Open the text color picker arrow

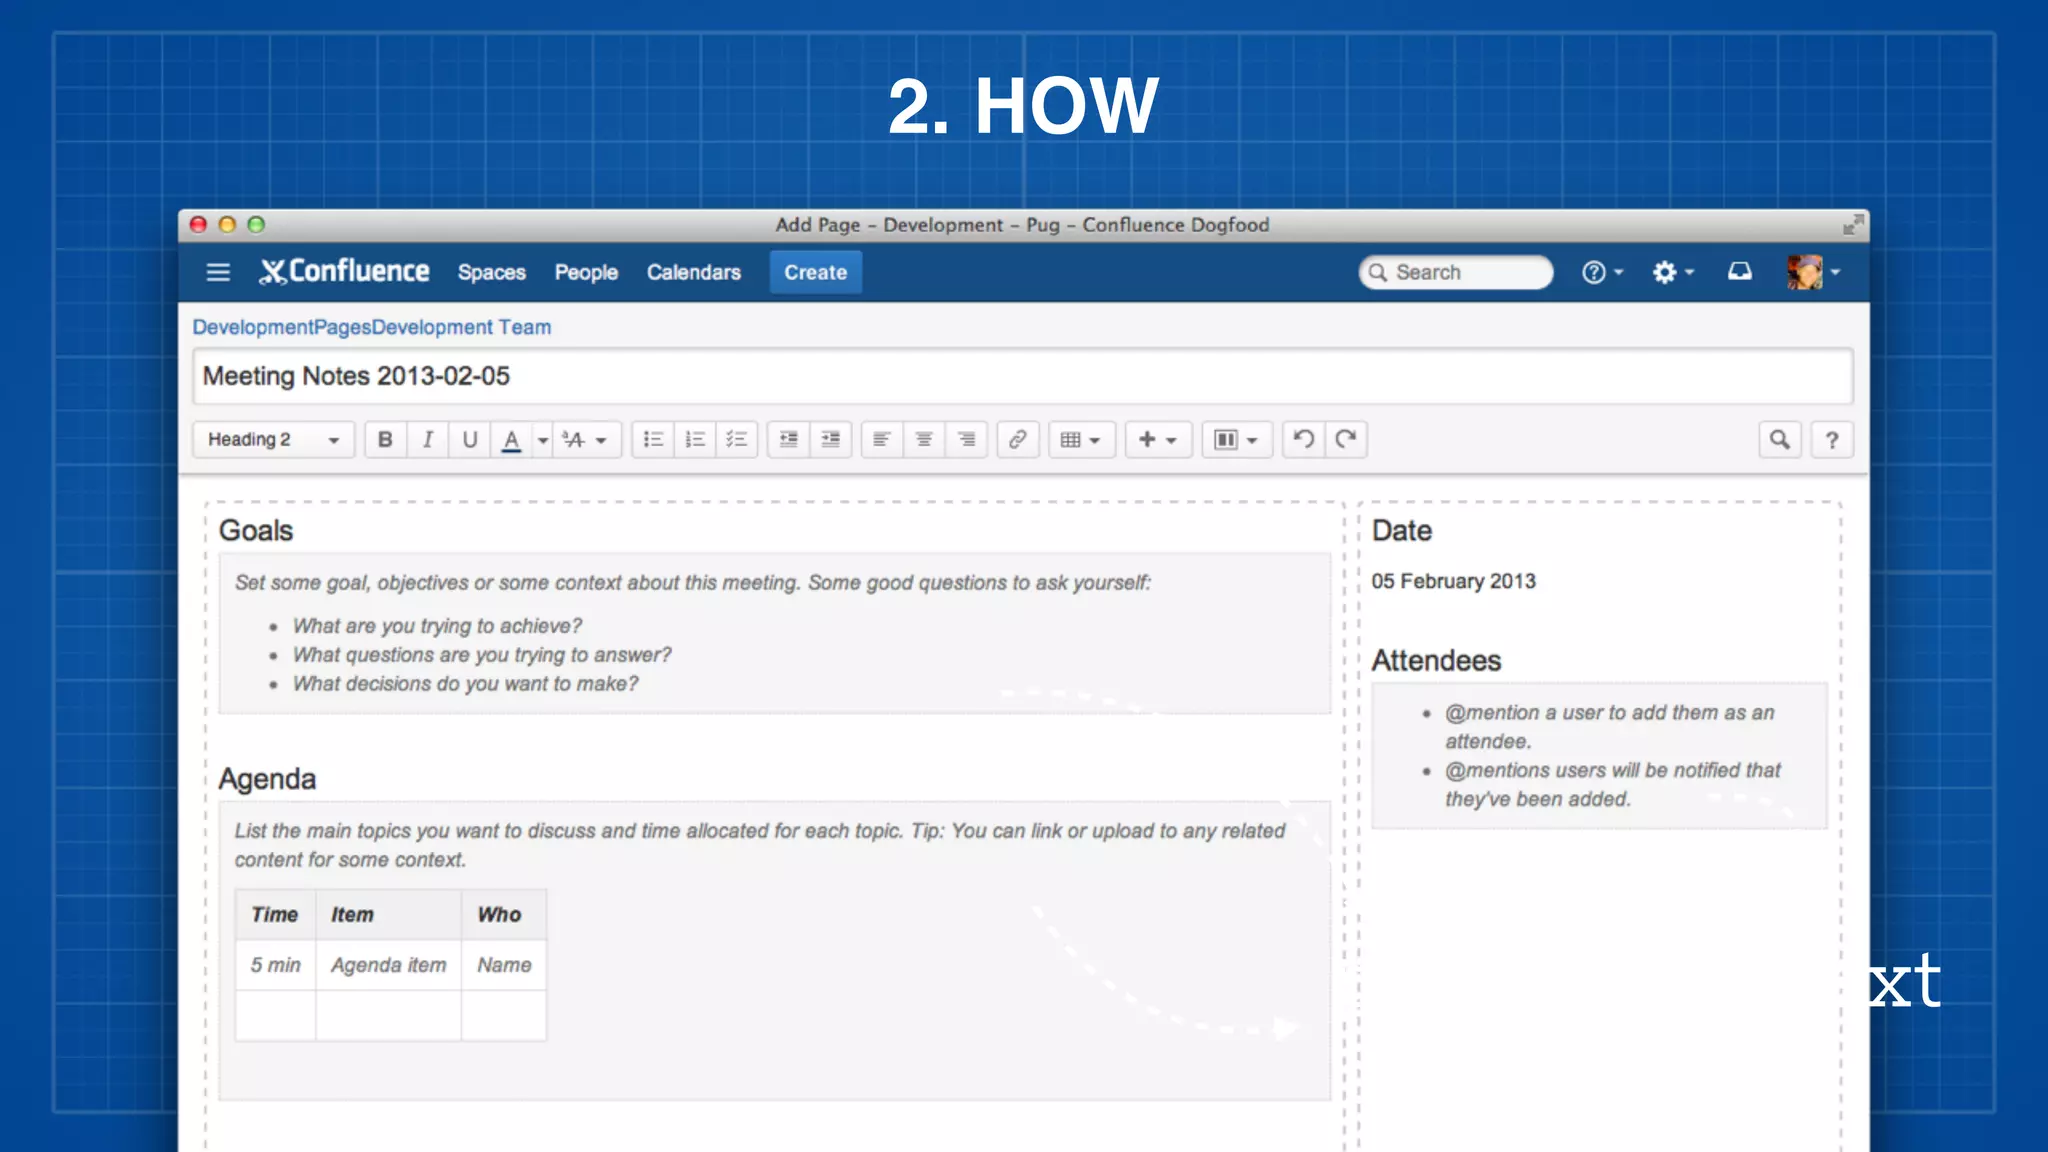pyautogui.click(x=543, y=440)
